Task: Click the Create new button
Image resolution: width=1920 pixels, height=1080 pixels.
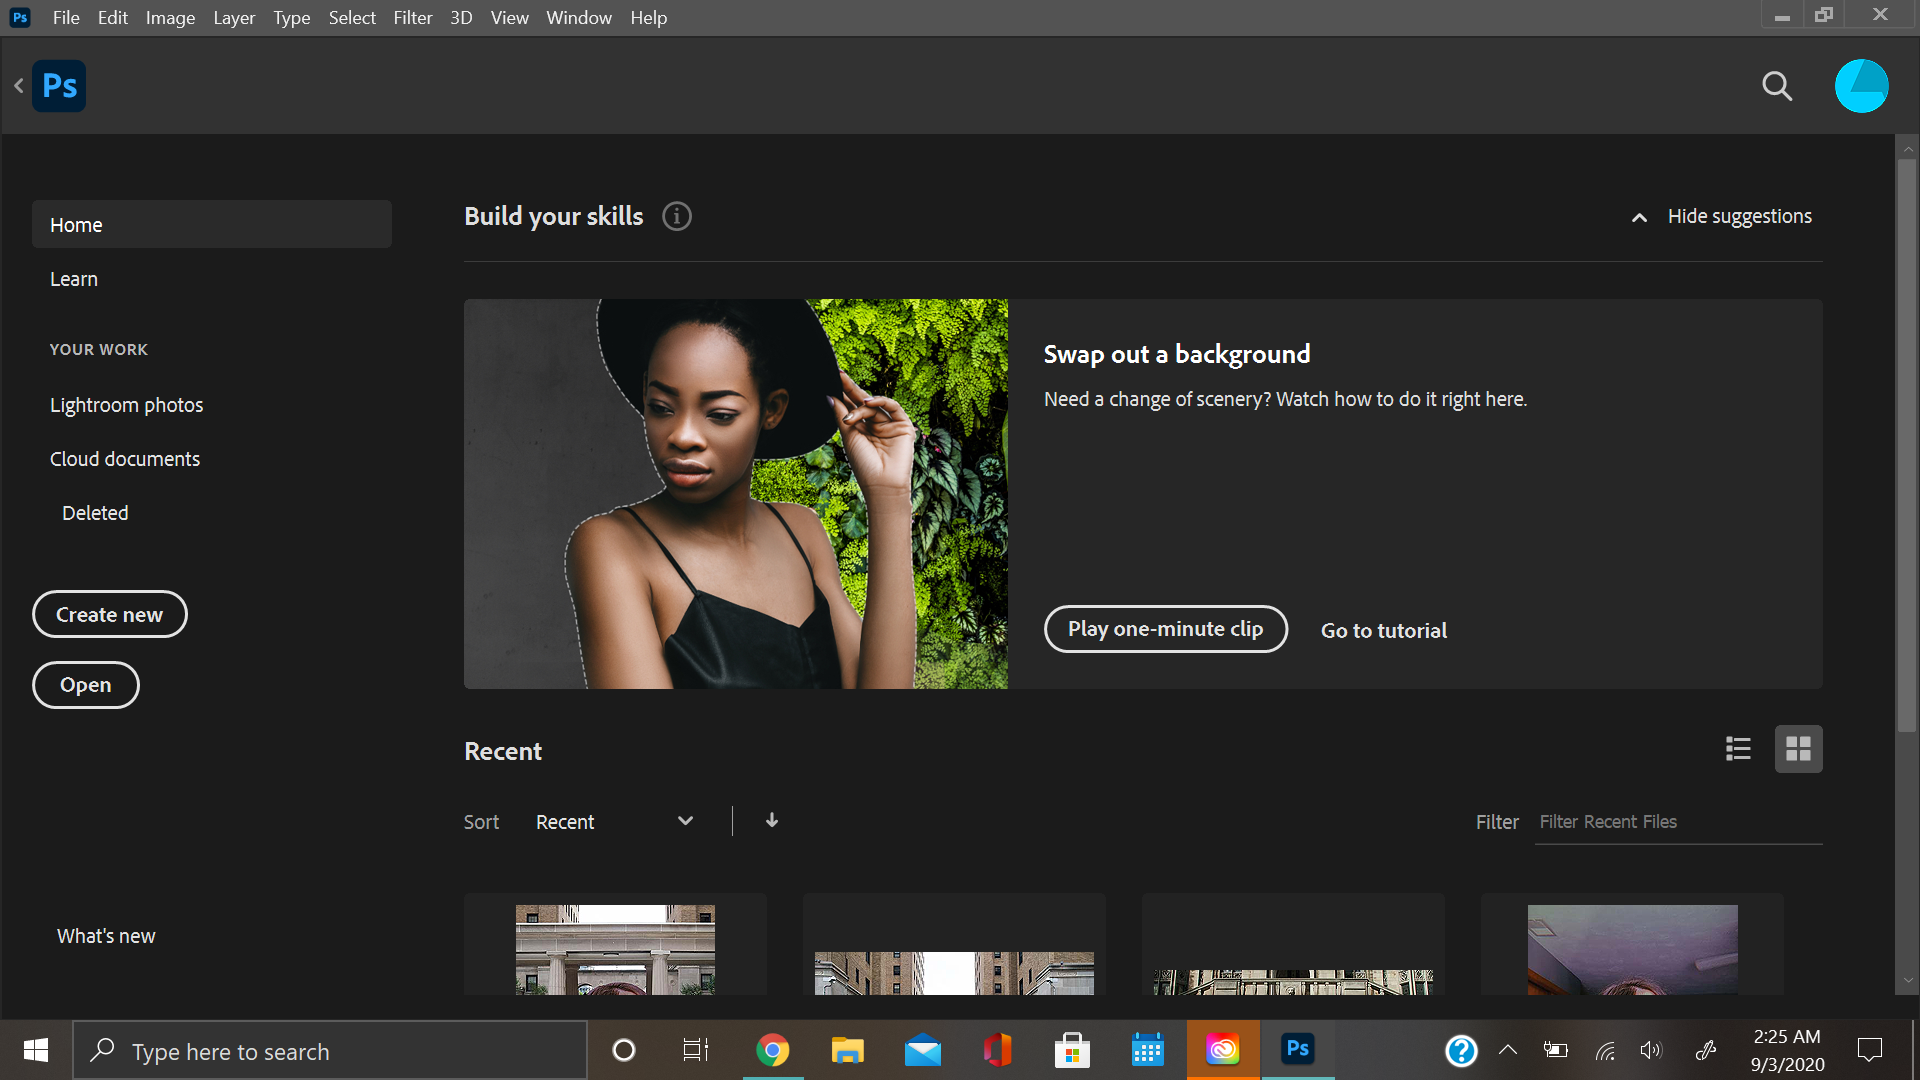Action: [109, 614]
